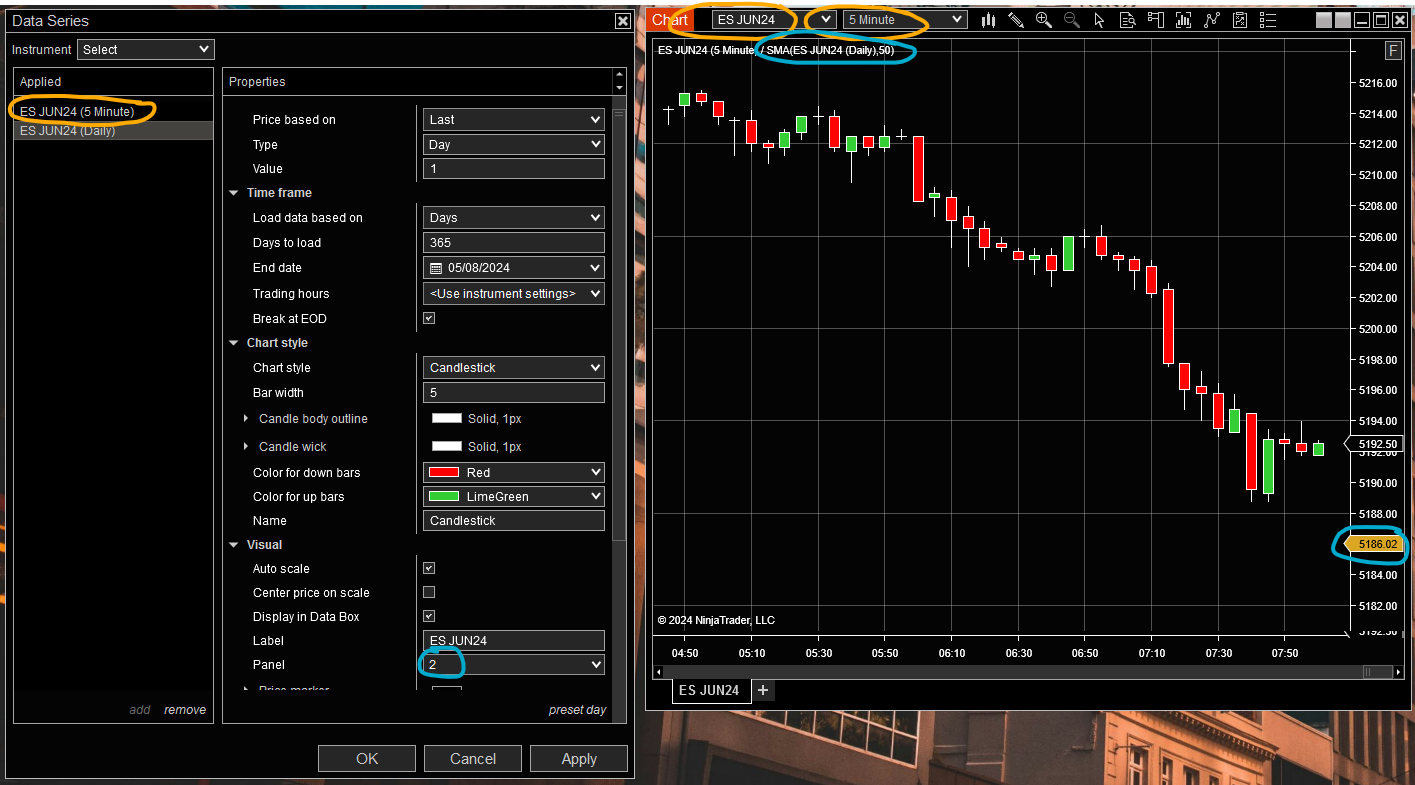Activate the zoom in magnifier
1415x785 pixels.
click(1044, 20)
